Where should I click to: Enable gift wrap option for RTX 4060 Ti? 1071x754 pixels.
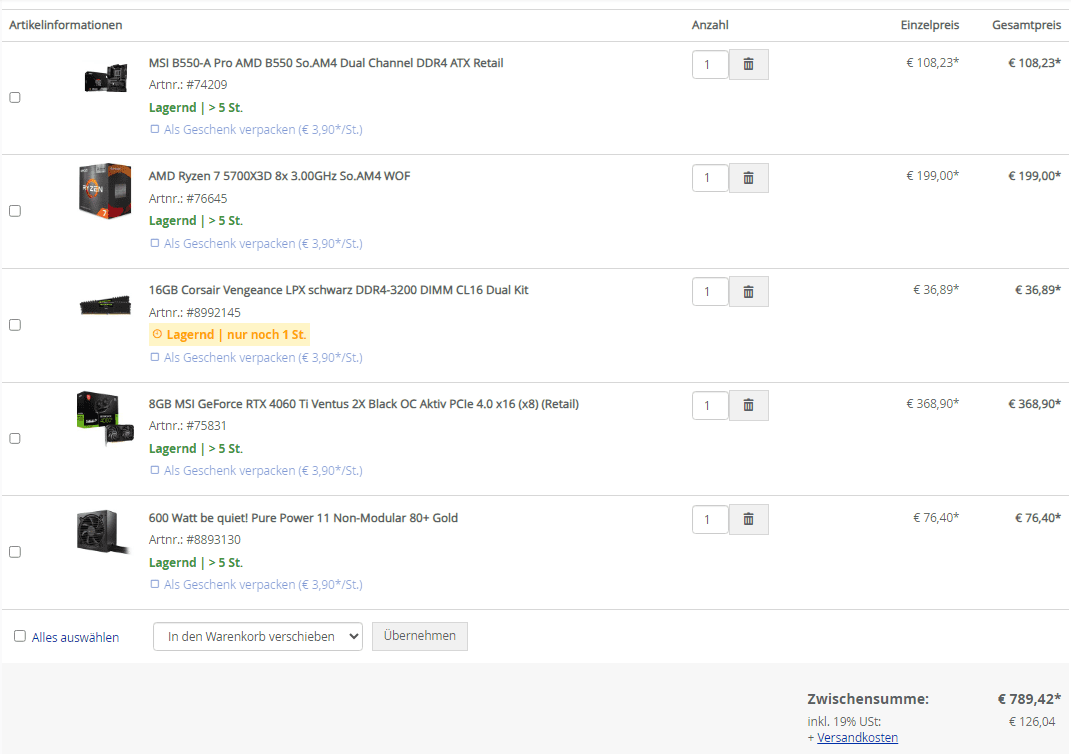pyautogui.click(x=155, y=471)
